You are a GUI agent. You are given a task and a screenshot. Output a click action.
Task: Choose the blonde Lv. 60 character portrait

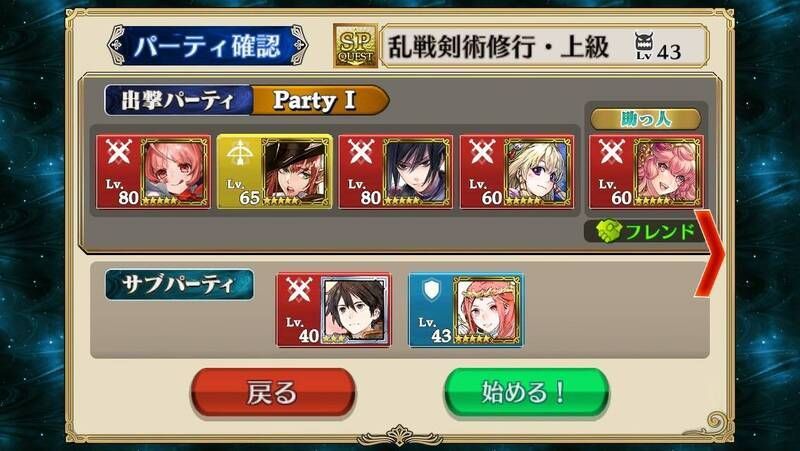(x=539, y=172)
